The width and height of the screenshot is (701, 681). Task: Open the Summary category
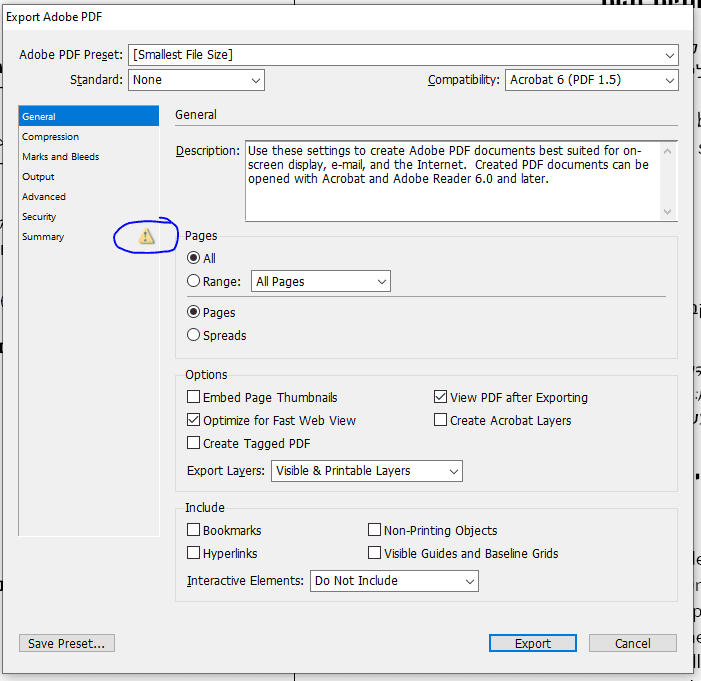[89, 237]
